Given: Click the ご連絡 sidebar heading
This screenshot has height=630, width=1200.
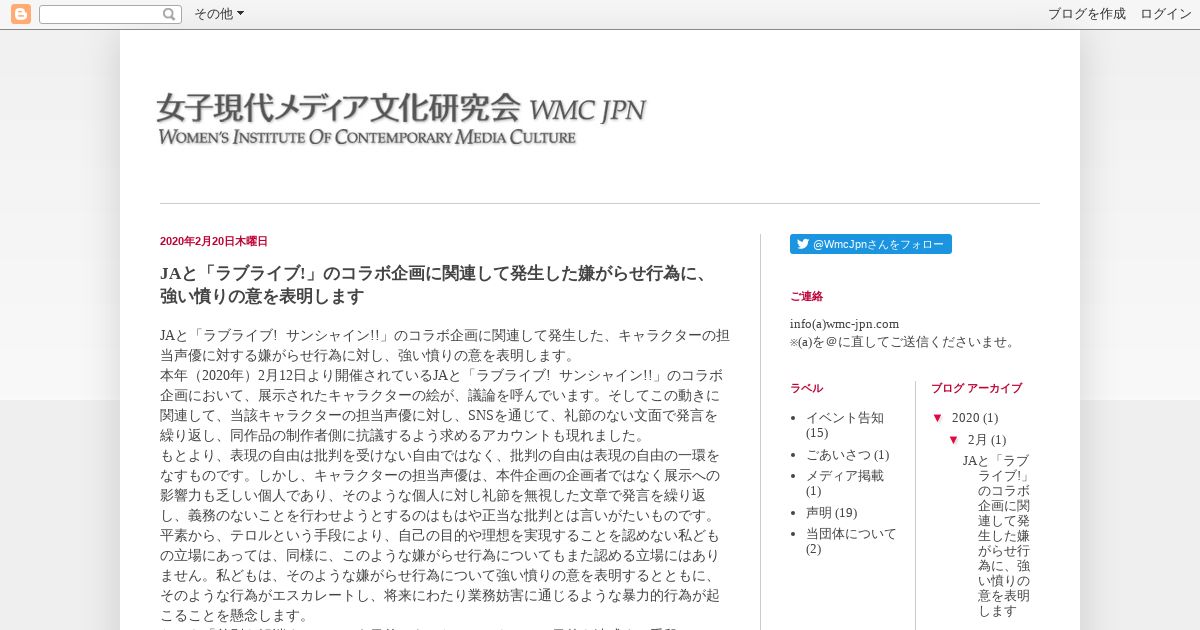Looking at the screenshot, I should coord(806,296).
